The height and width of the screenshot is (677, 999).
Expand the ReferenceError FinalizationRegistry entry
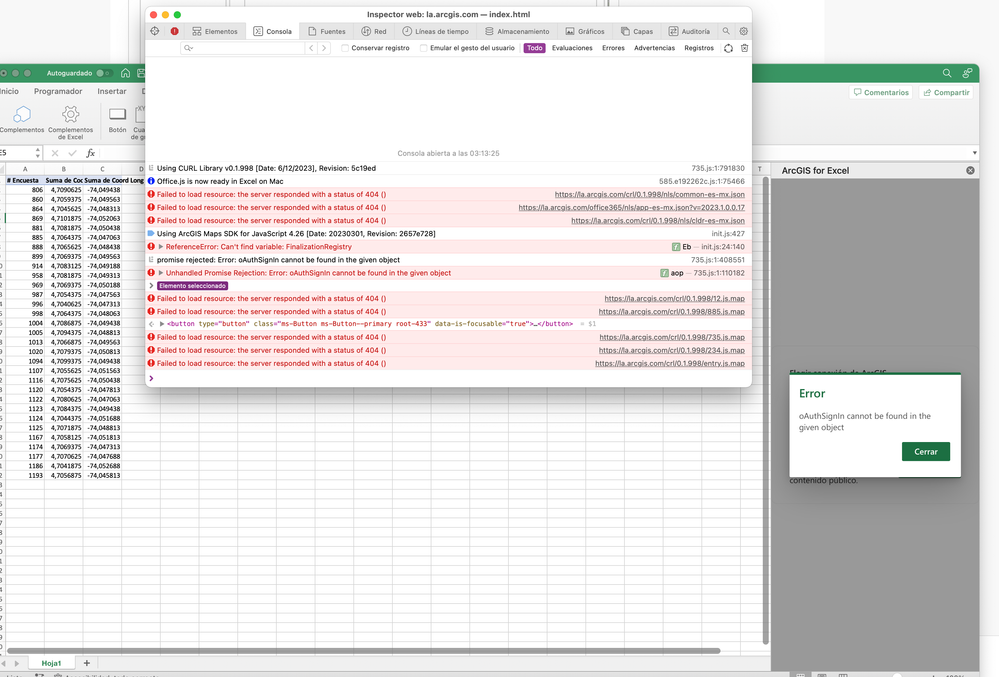[x=161, y=246]
